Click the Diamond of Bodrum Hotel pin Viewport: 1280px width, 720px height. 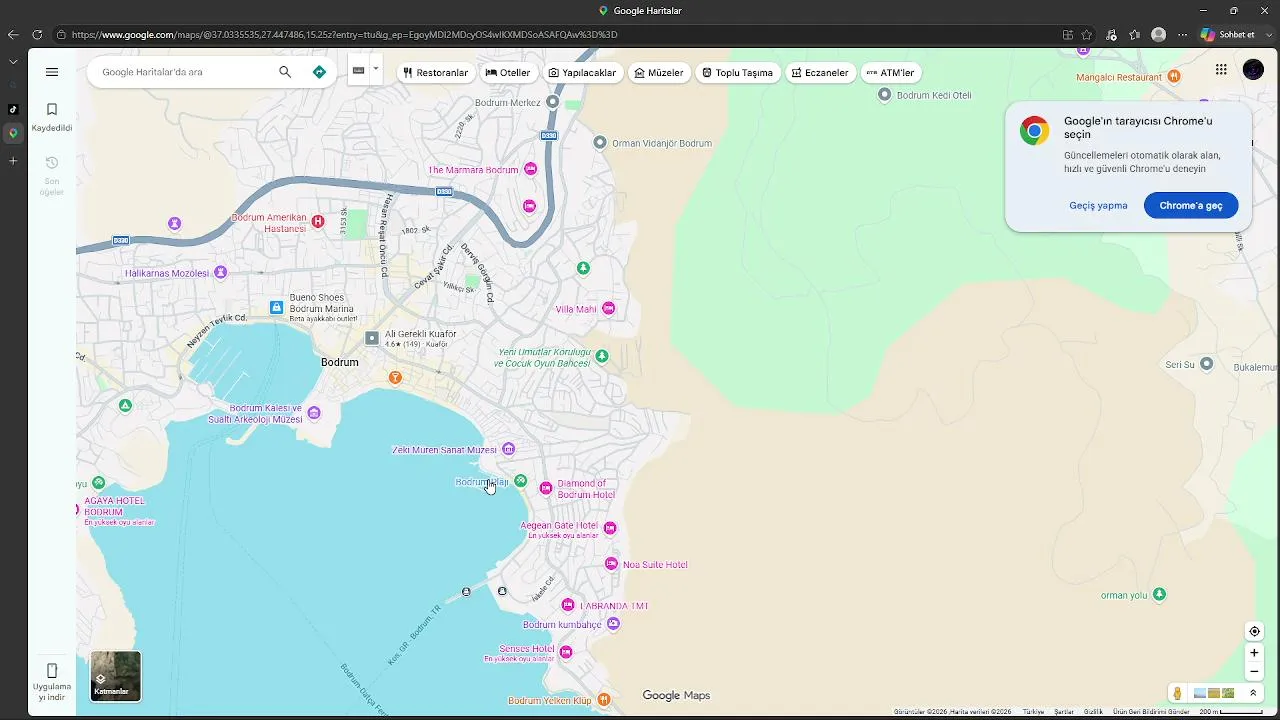click(546, 488)
